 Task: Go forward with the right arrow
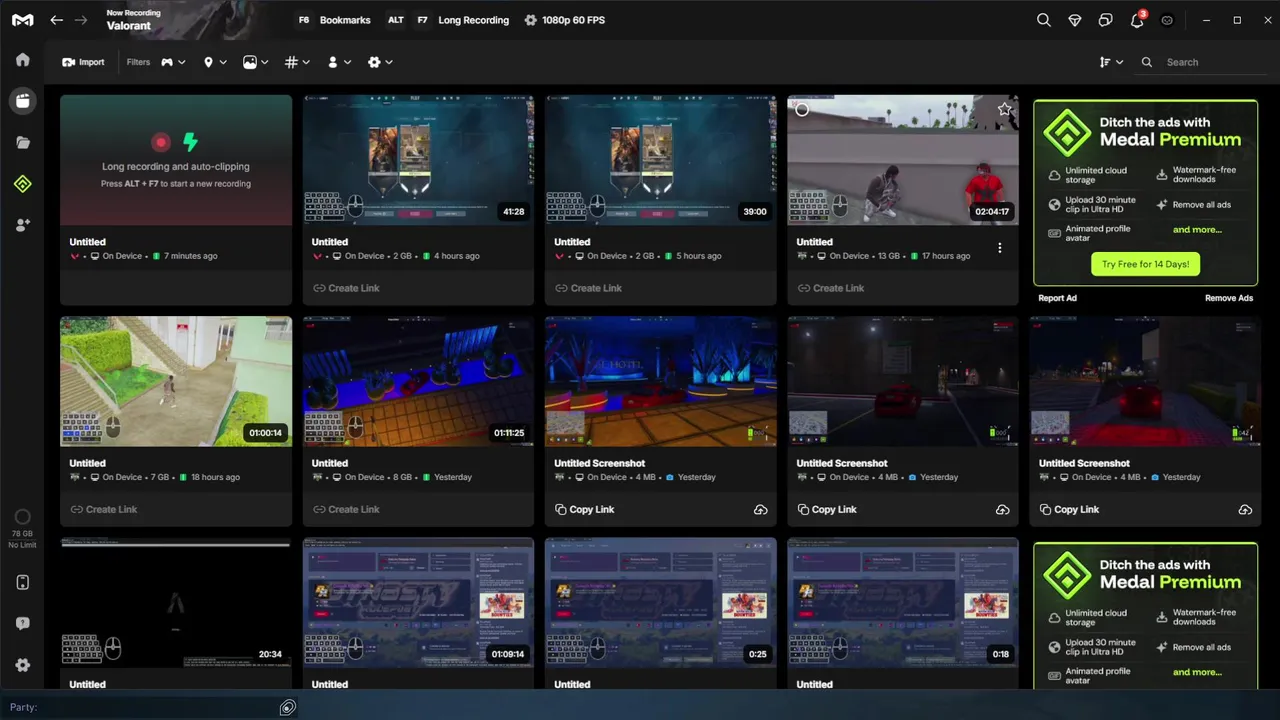click(81, 20)
